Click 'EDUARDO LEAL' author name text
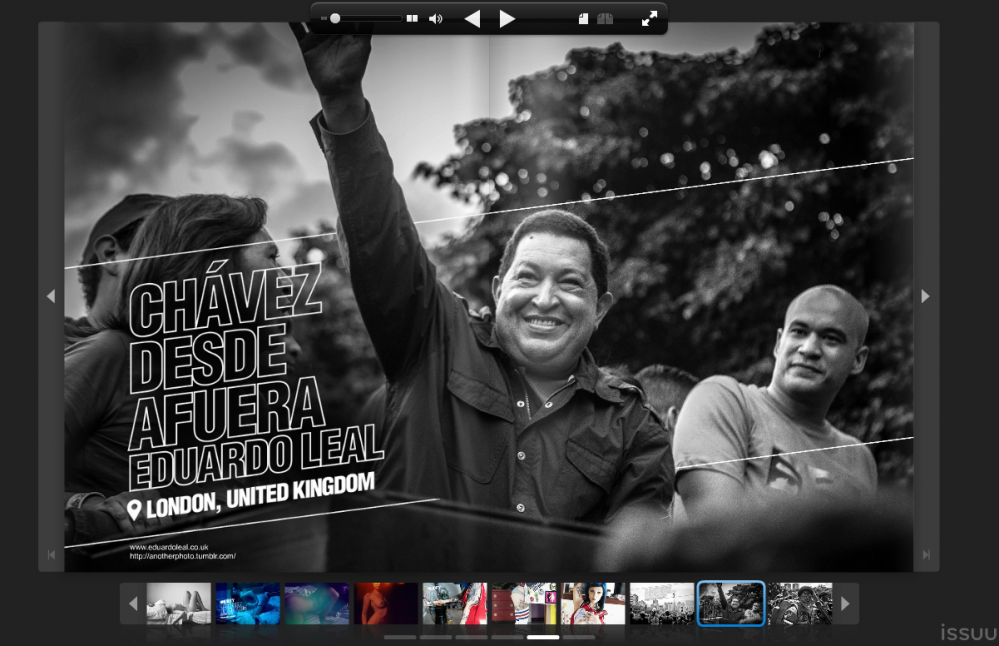 click(256, 456)
